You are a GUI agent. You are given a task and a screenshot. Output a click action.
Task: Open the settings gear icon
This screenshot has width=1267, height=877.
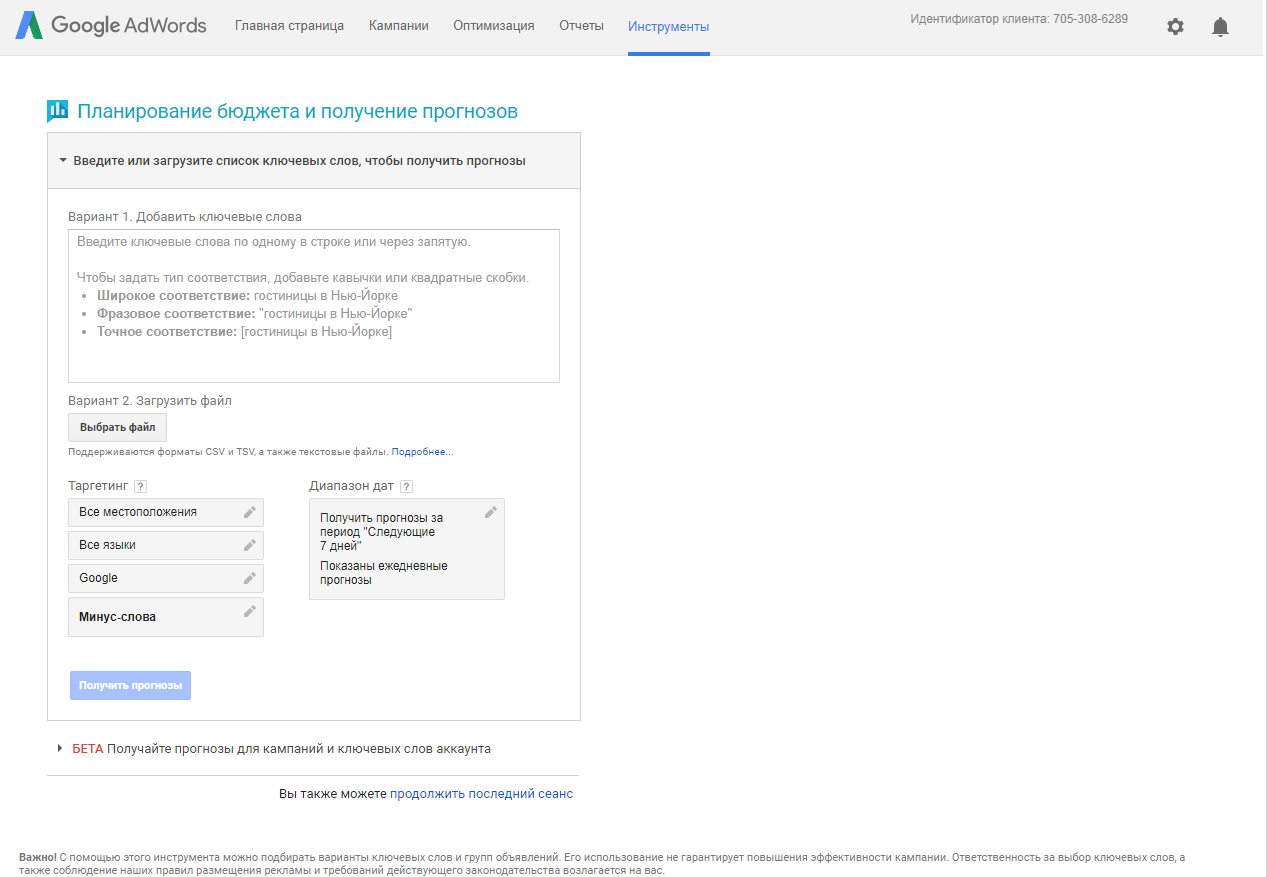coord(1175,27)
